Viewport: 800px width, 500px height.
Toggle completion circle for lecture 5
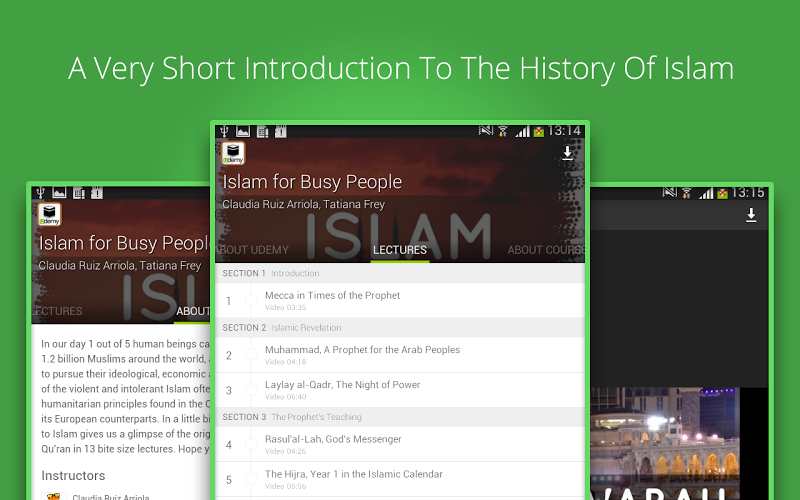pyautogui.click(x=251, y=479)
